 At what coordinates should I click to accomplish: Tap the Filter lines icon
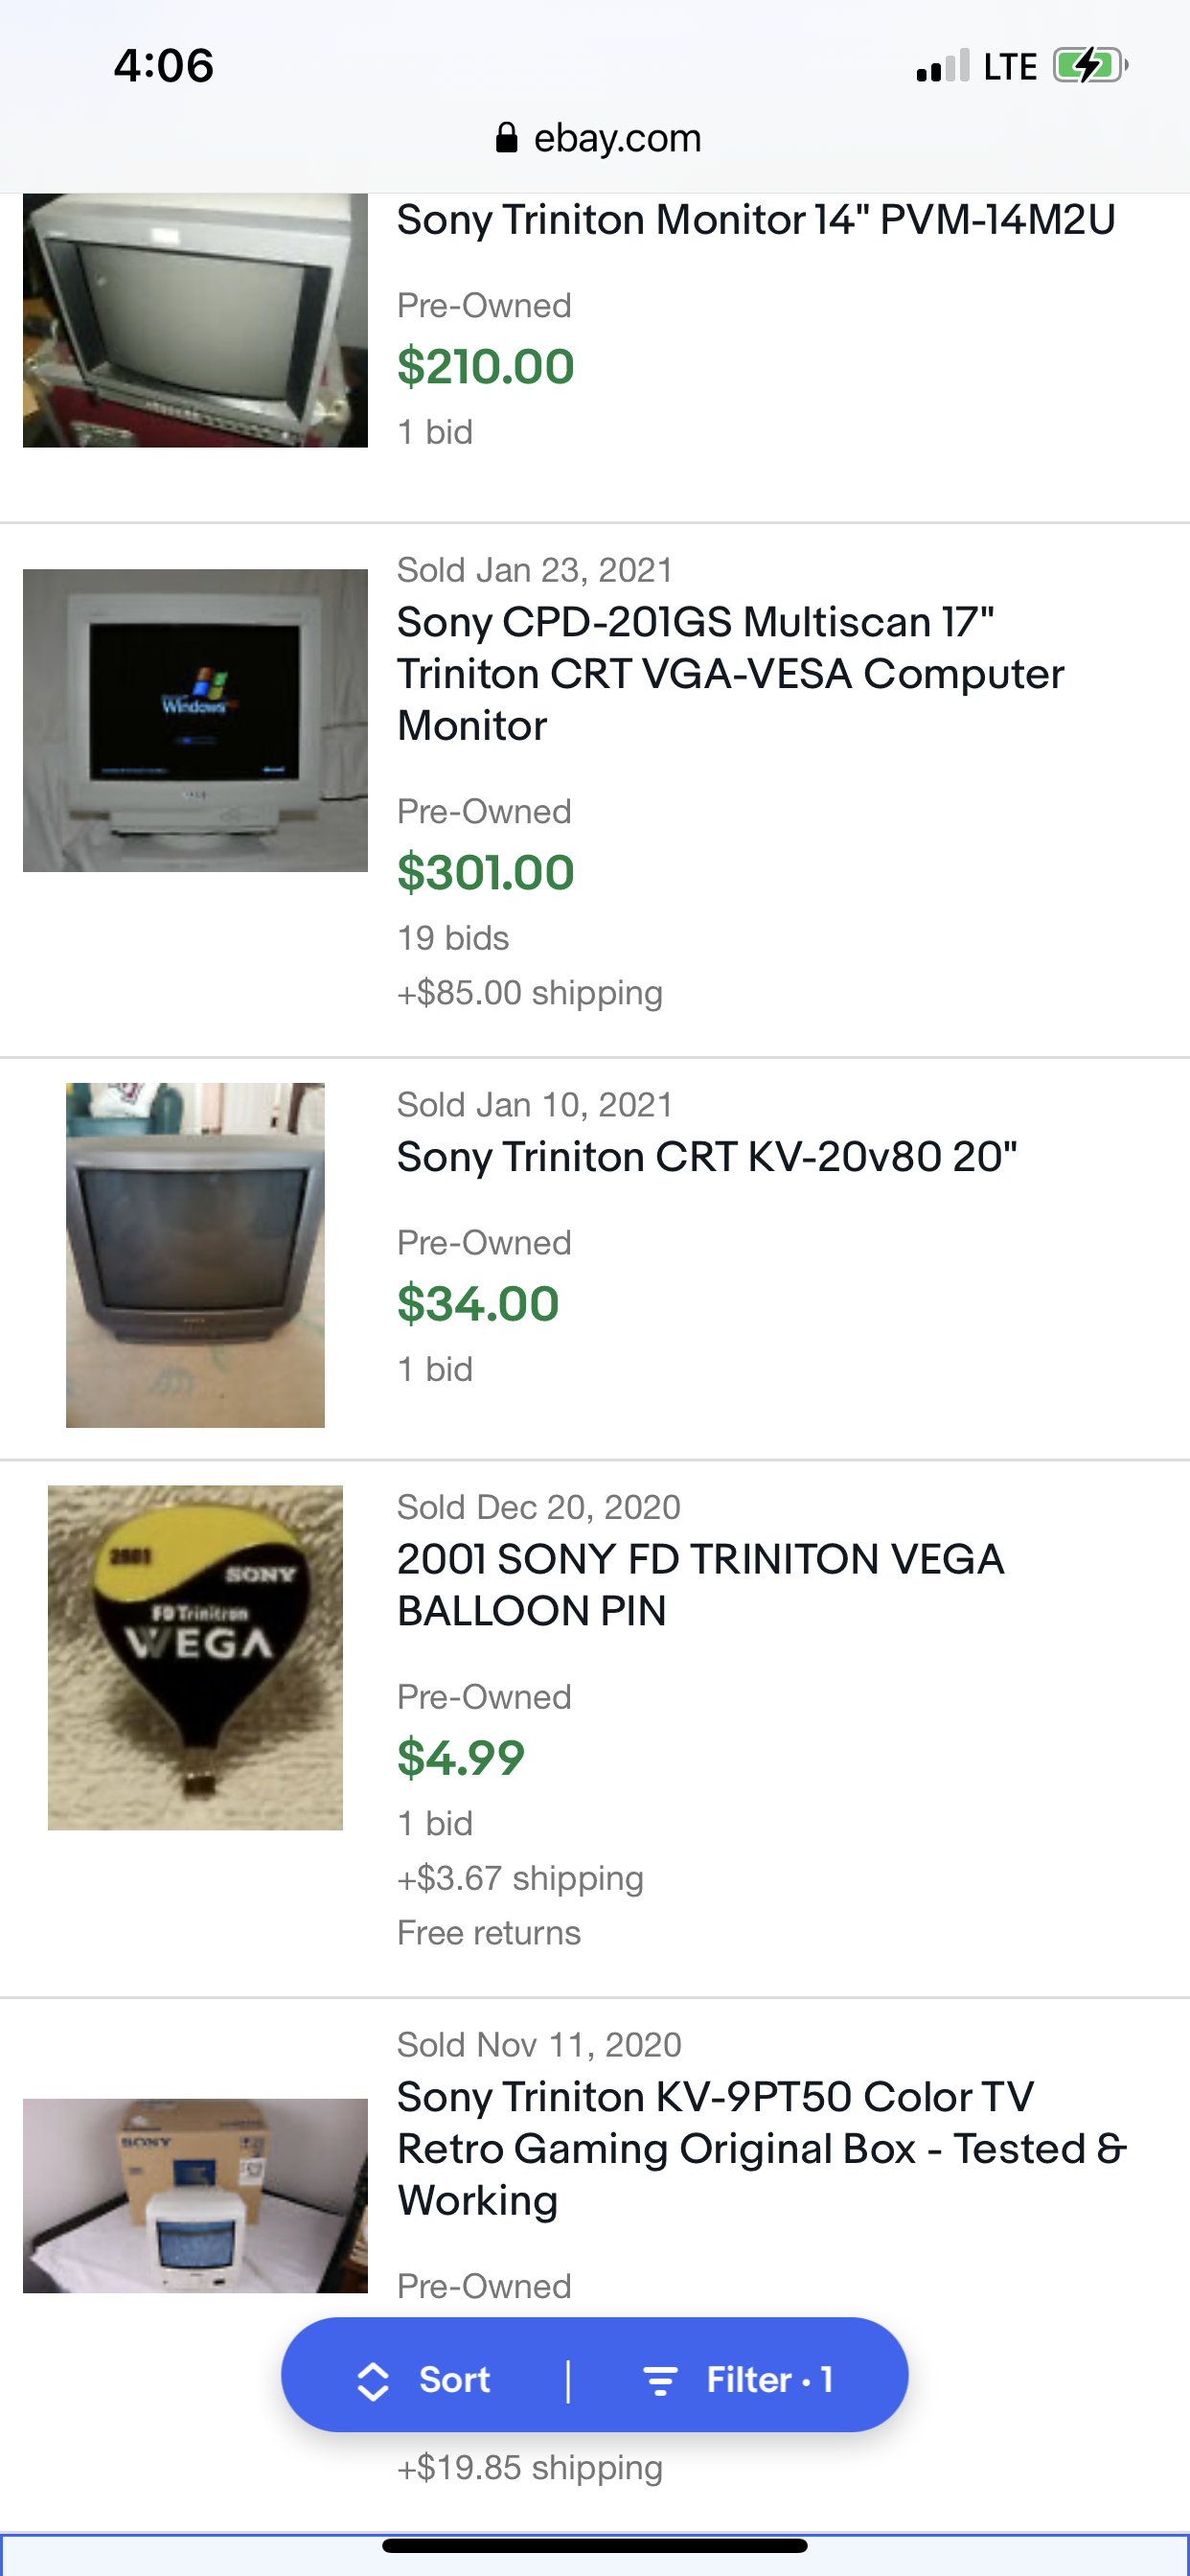click(660, 2381)
